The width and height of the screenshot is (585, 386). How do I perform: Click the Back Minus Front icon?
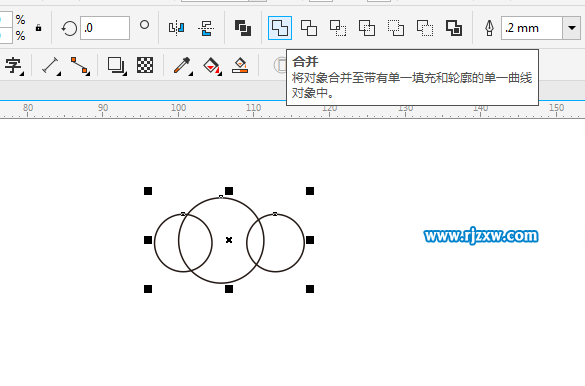click(425, 28)
